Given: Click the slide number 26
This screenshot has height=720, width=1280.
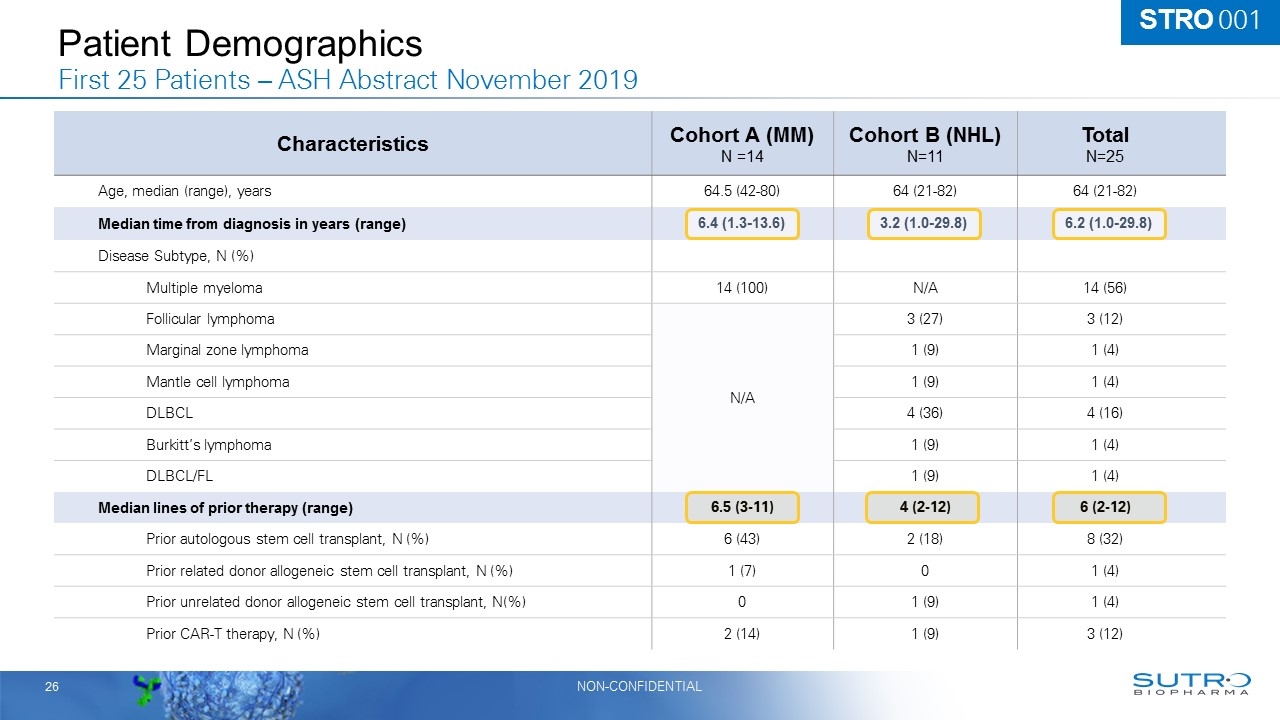Looking at the screenshot, I should pyautogui.click(x=50, y=687).
